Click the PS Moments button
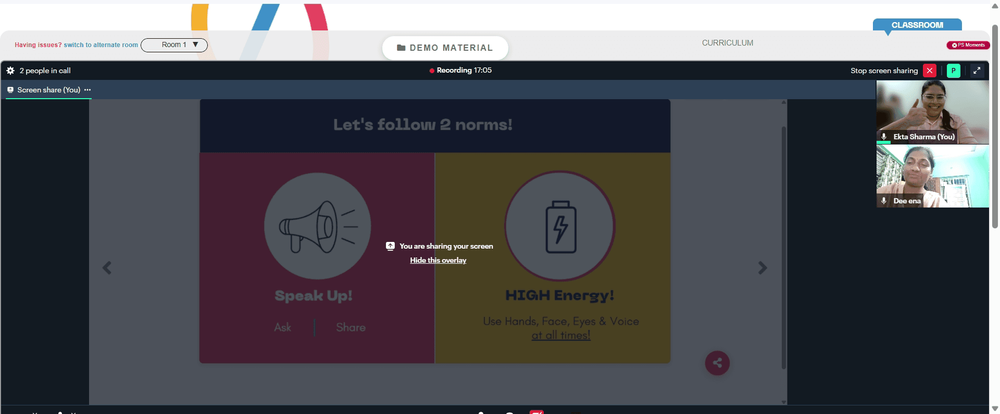The height and width of the screenshot is (414, 1000). [x=968, y=45]
